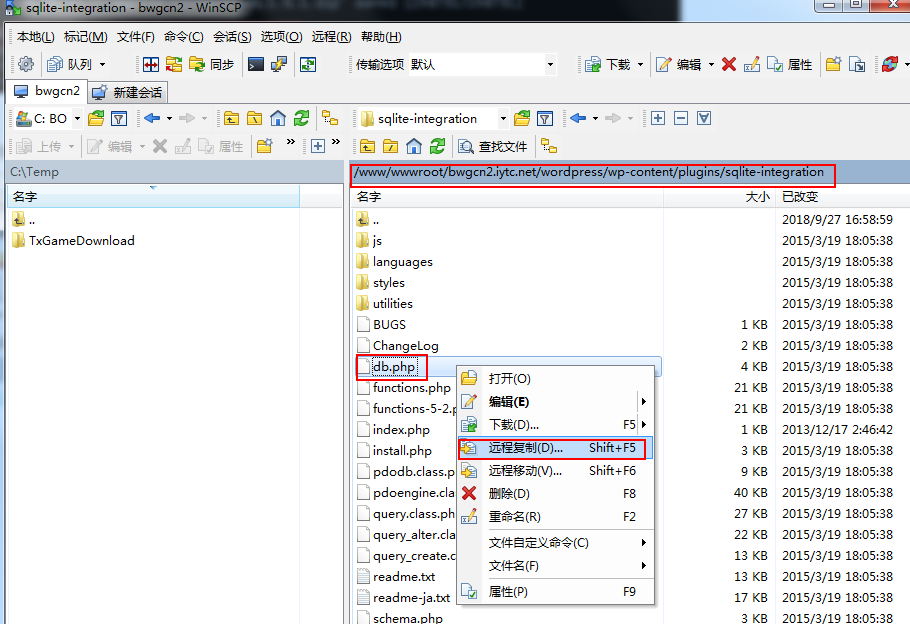The height and width of the screenshot is (624, 910).
Task: Click remote select-all checkmark icon
Action: pyautogui.click(x=704, y=118)
